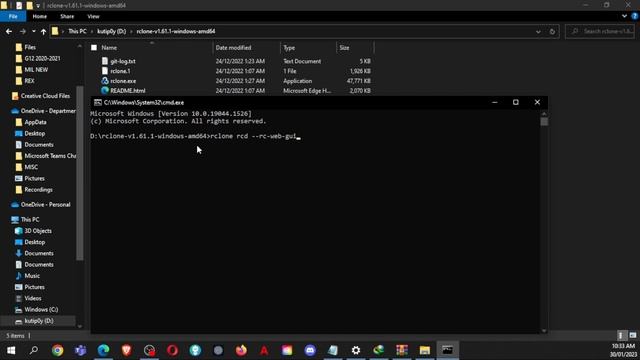Open Opera browser from taskbar
Screen dimensions: 640x360
click(x=172, y=350)
